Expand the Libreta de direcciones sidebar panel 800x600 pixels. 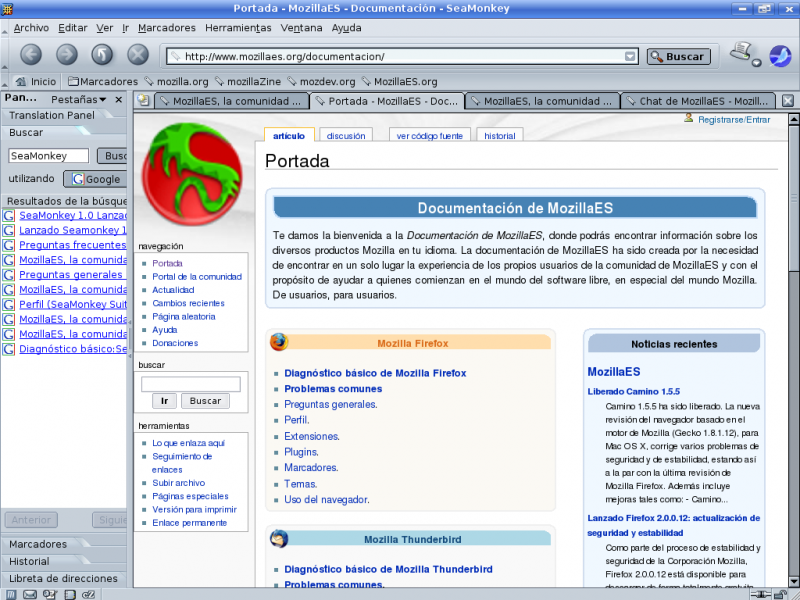63,579
